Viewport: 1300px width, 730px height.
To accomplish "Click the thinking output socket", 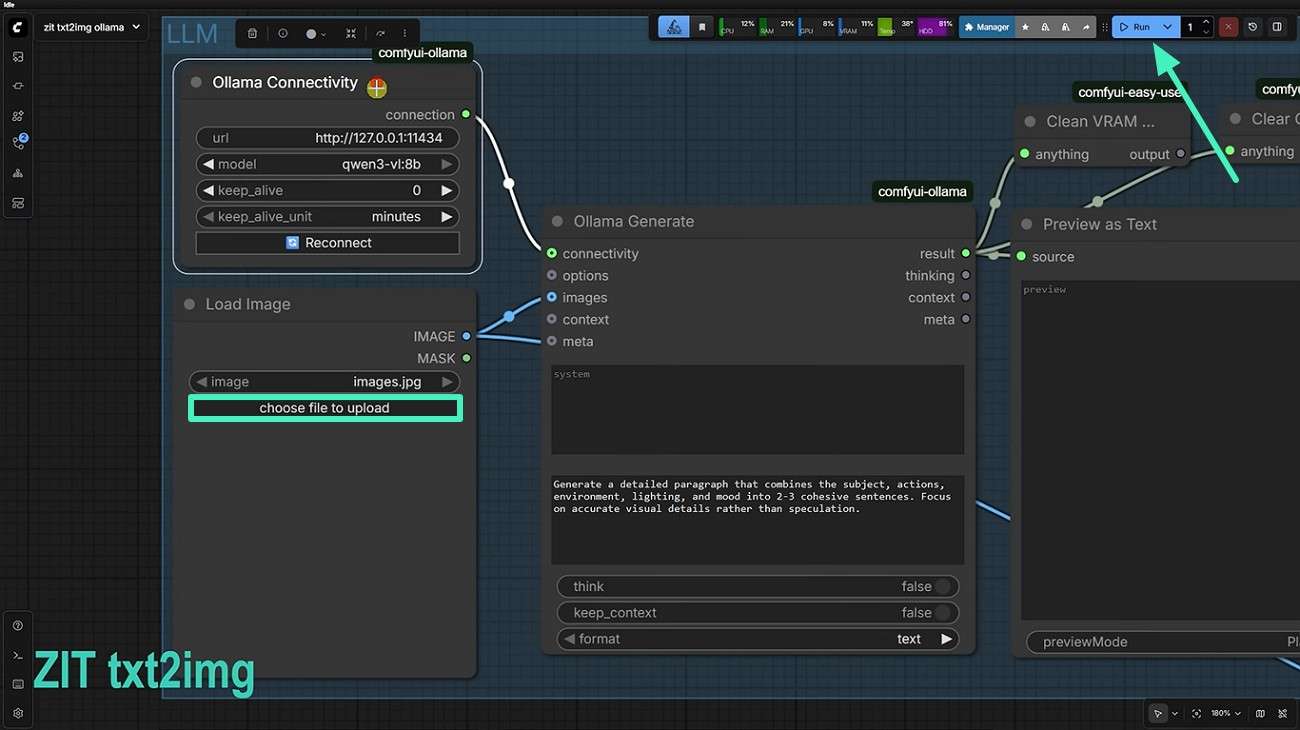I will (x=965, y=276).
